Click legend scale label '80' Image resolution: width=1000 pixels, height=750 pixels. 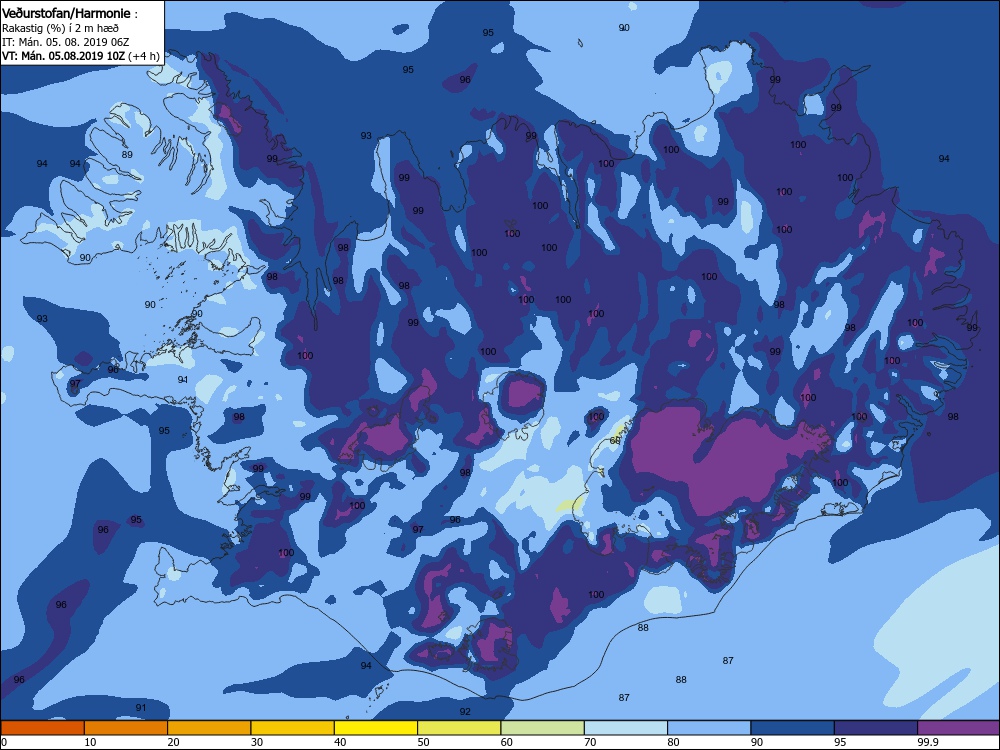[673, 742]
